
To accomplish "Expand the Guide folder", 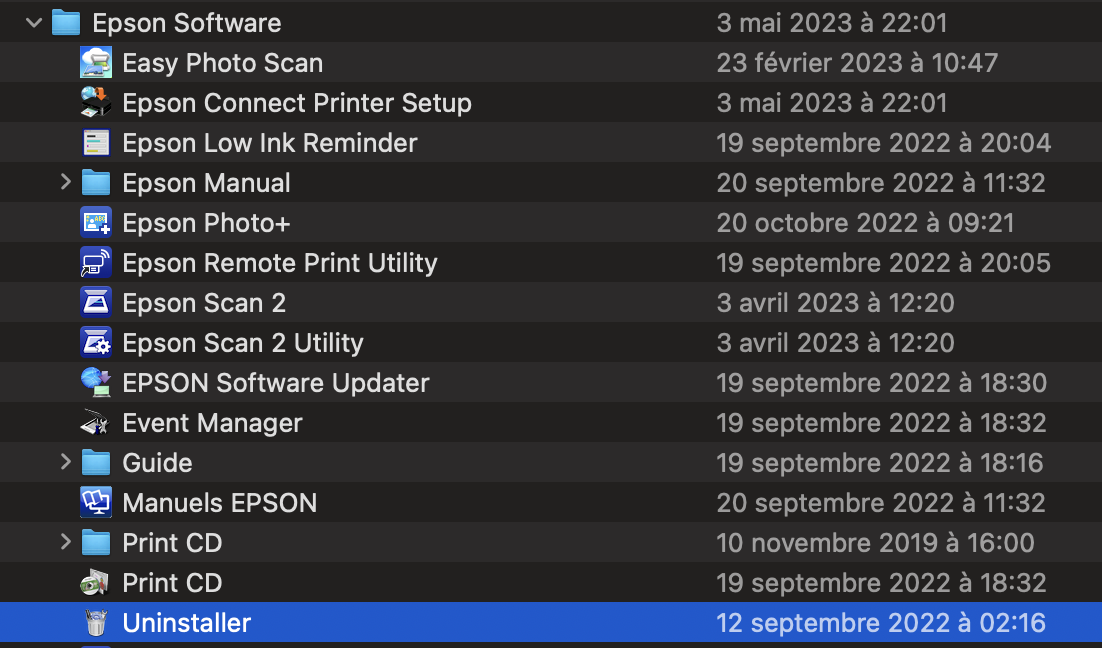I will click(x=66, y=463).
